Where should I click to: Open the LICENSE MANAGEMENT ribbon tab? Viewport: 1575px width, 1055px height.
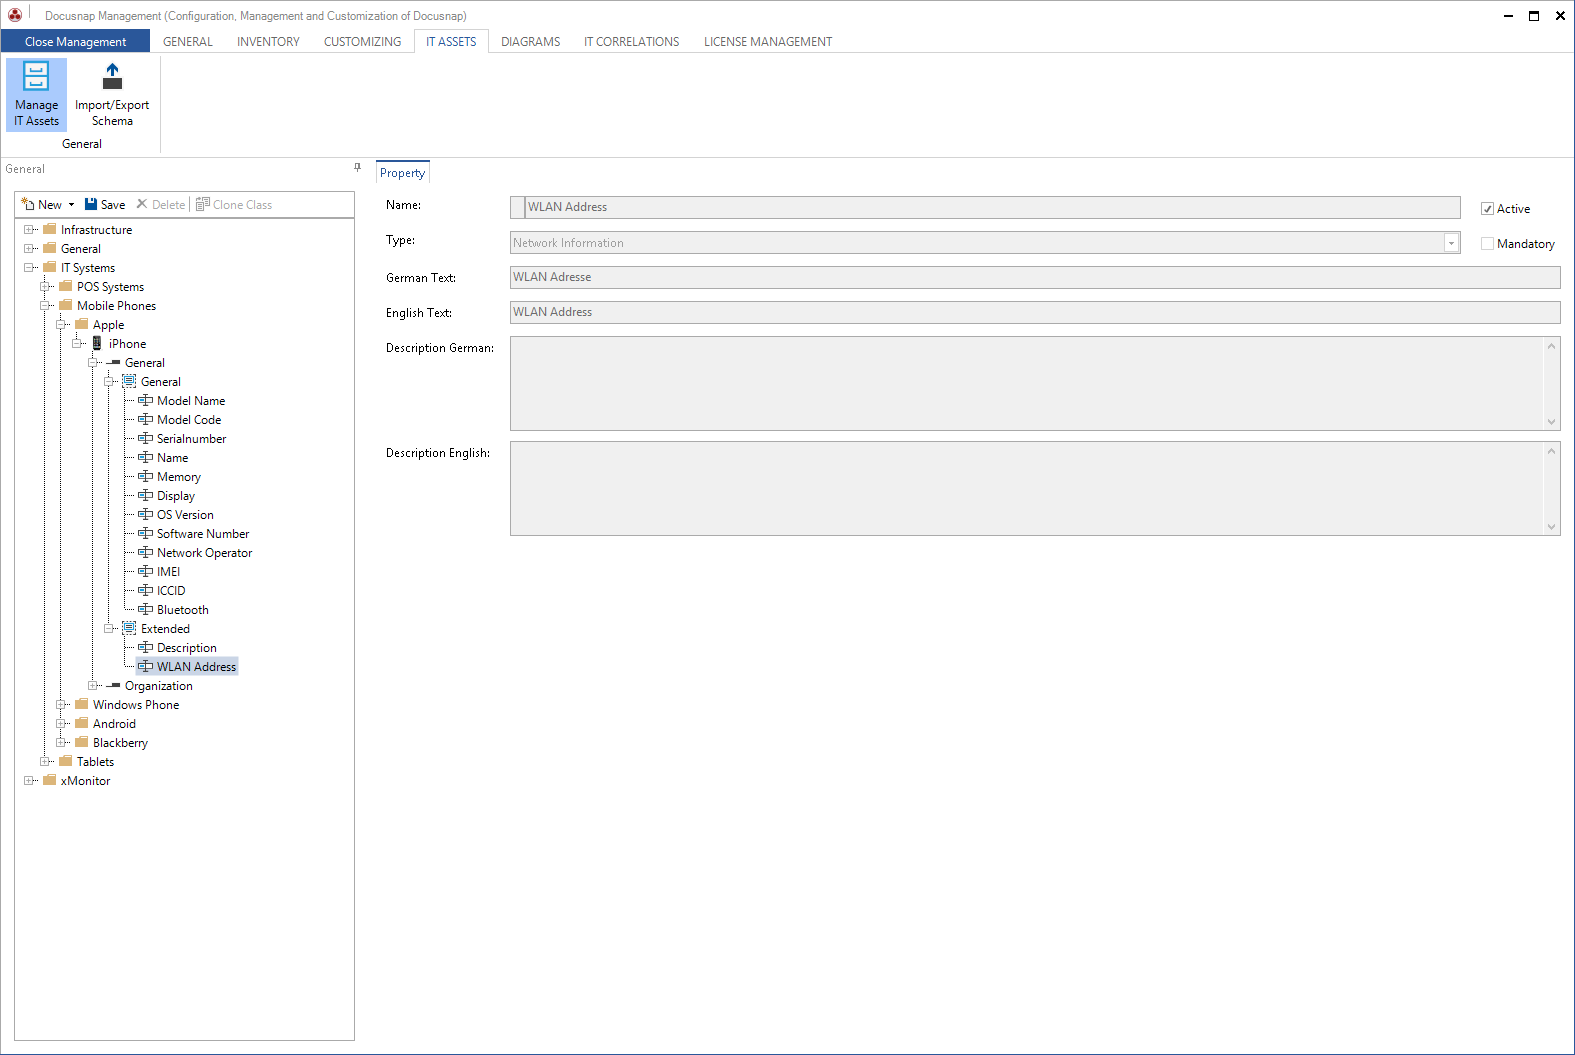click(x=768, y=42)
